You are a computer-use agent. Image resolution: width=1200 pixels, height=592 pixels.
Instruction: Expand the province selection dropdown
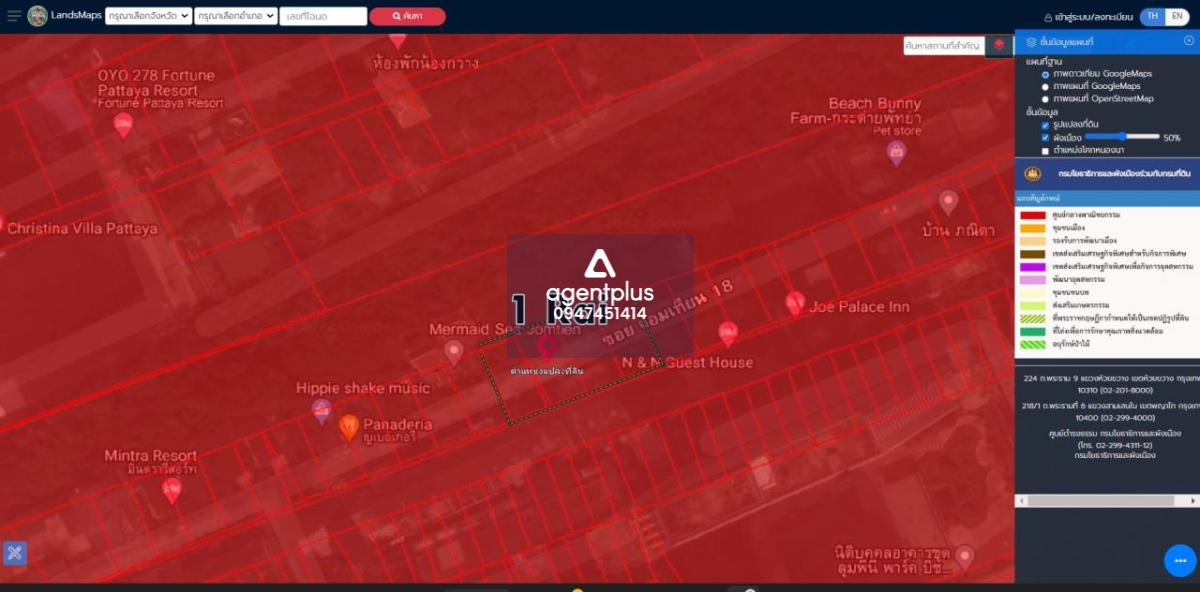(x=148, y=16)
